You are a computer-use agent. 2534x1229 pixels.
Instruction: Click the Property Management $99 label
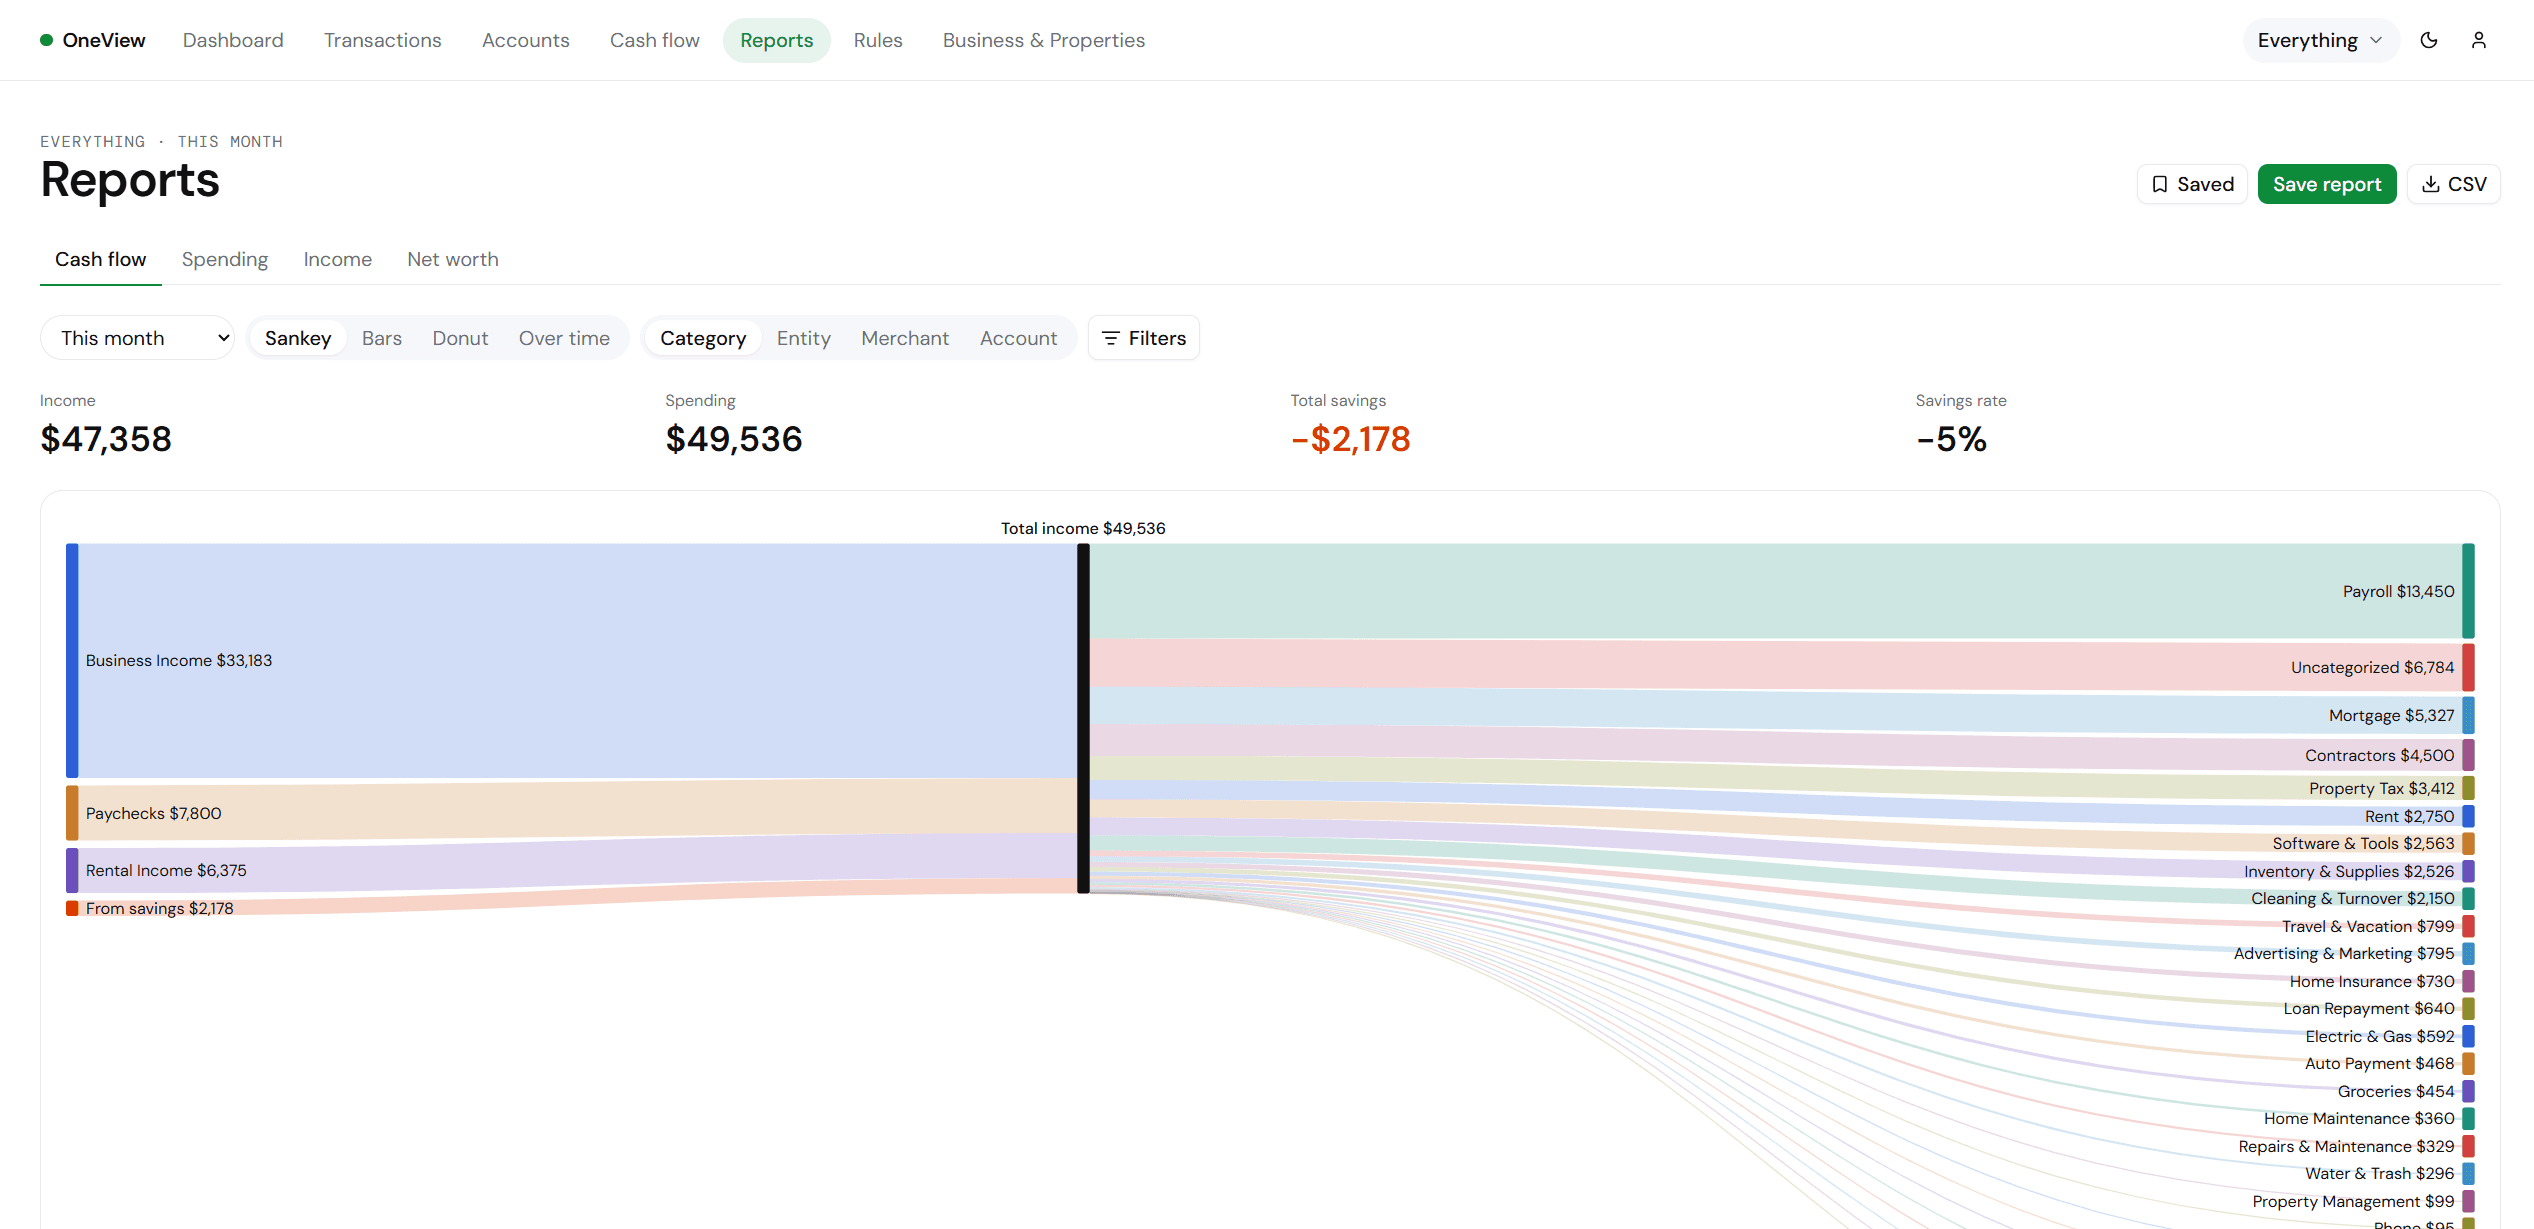tap(2353, 1201)
